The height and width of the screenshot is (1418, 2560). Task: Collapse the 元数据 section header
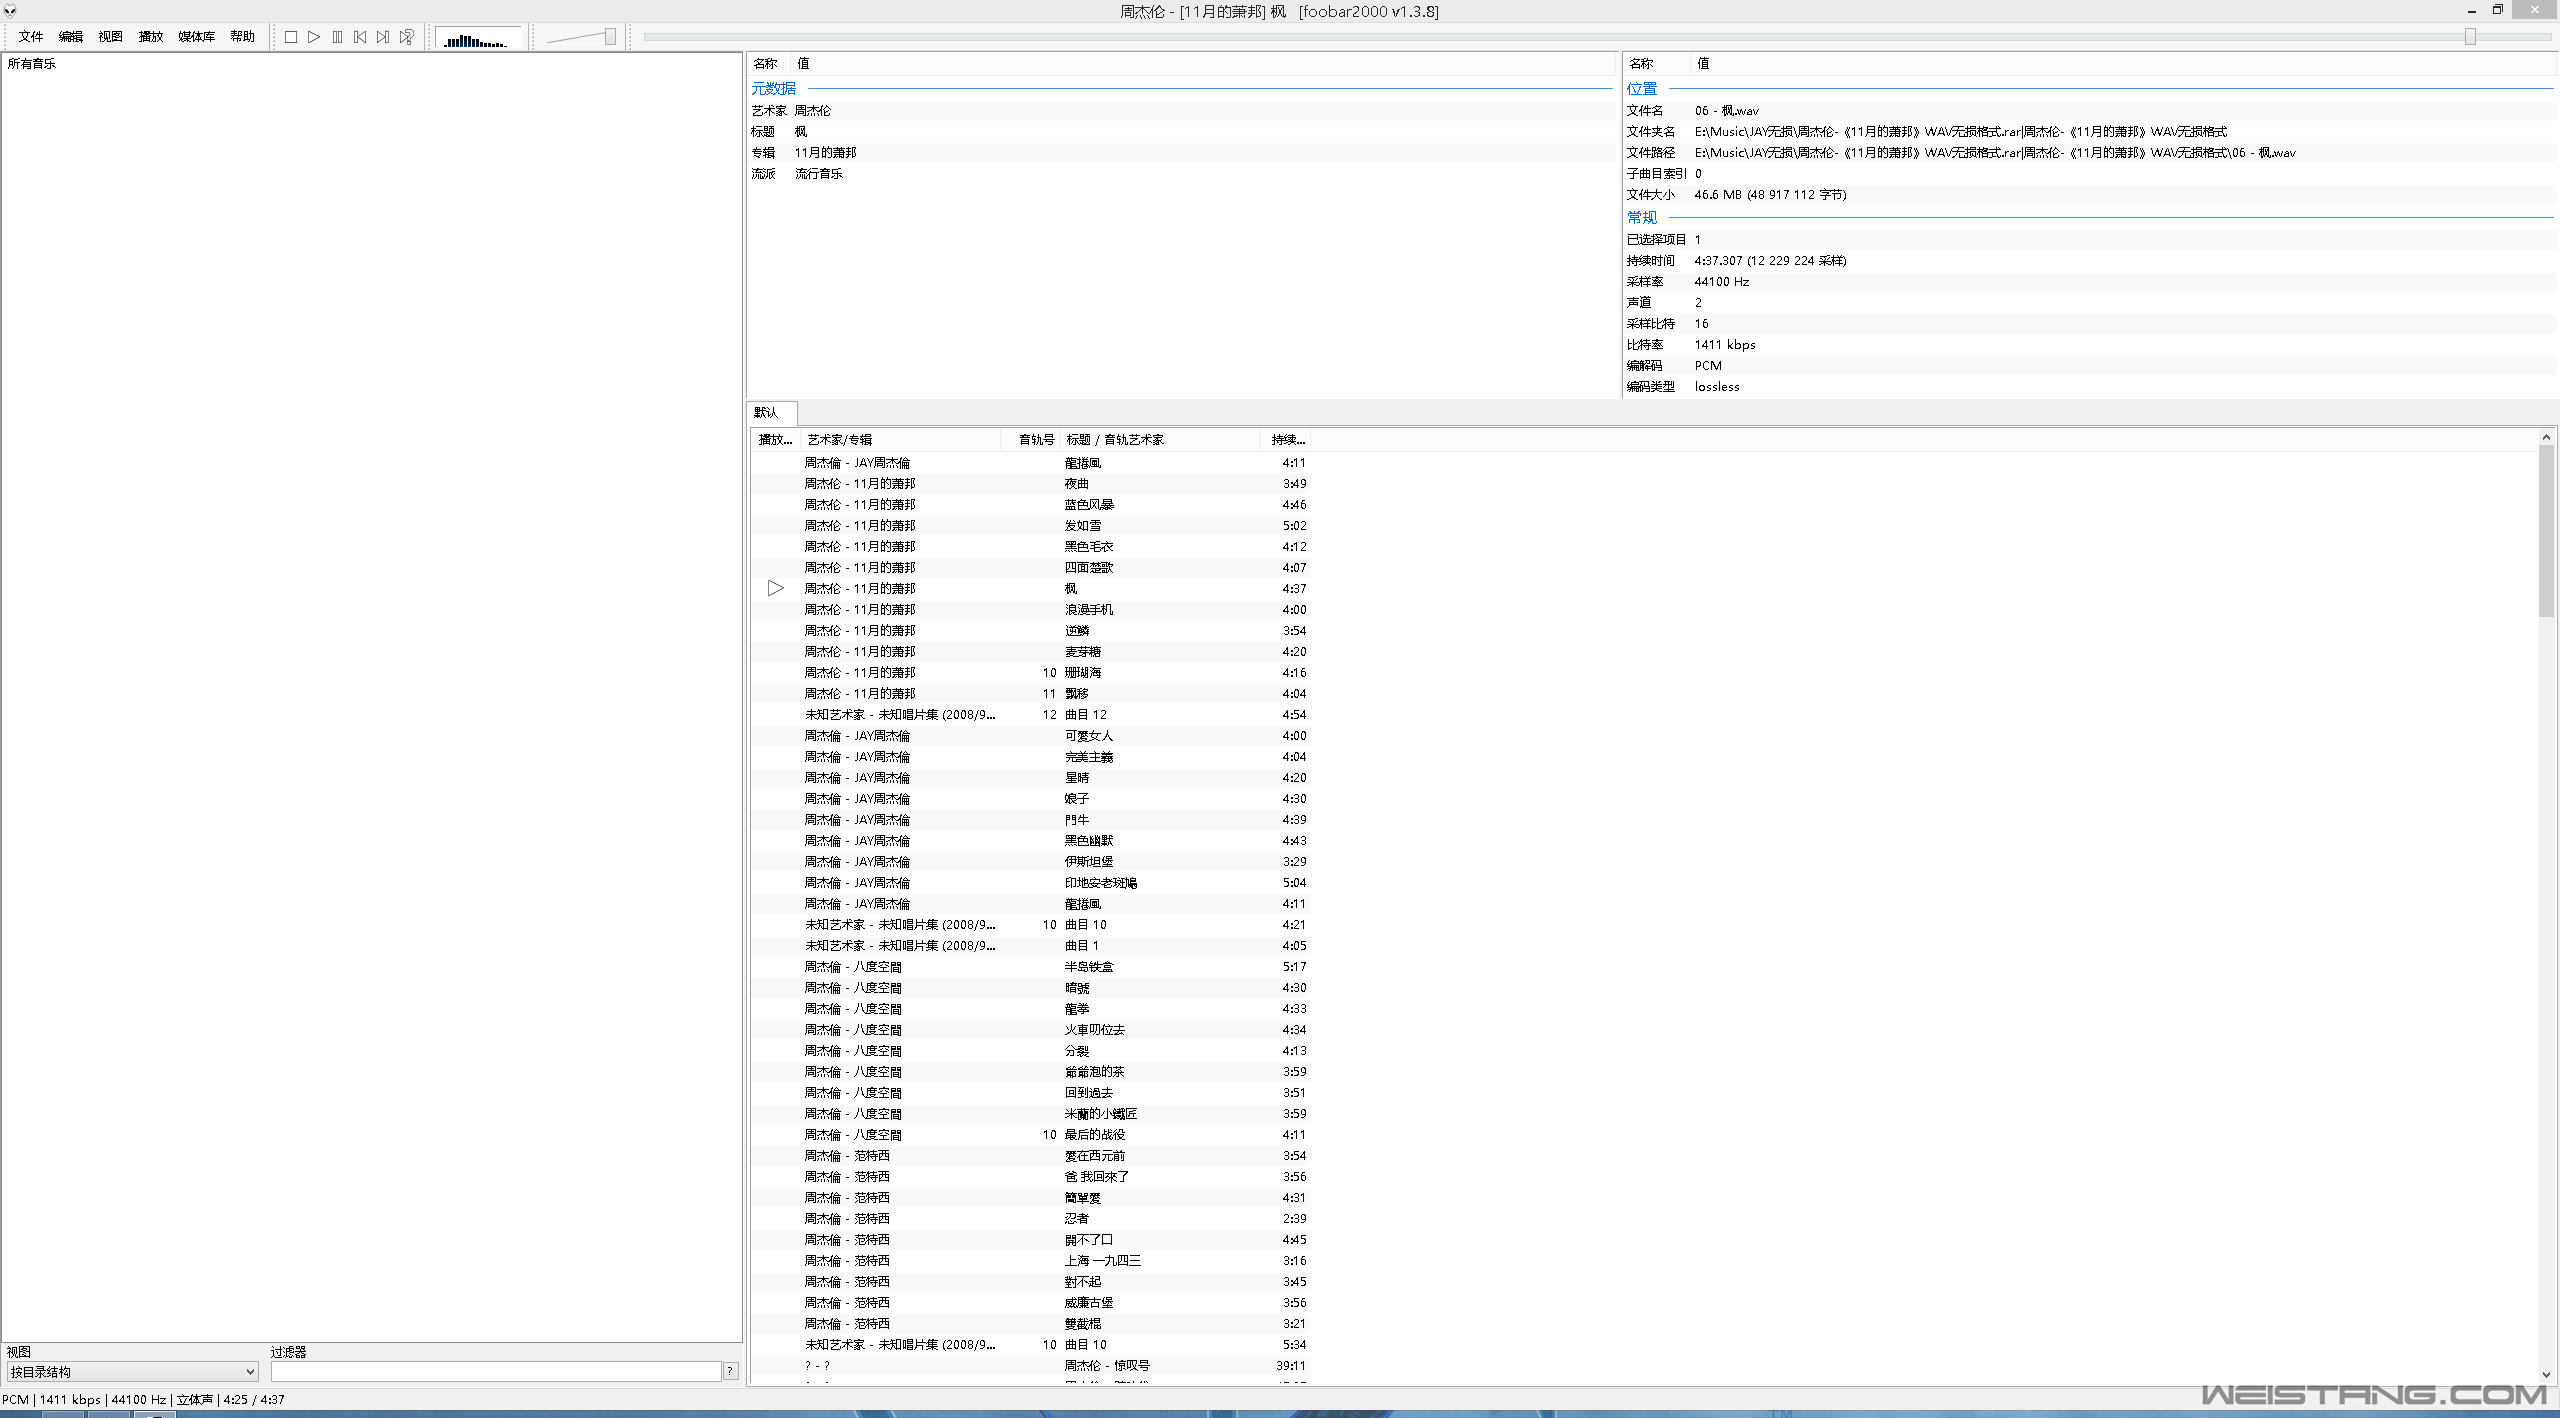click(x=774, y=89)
